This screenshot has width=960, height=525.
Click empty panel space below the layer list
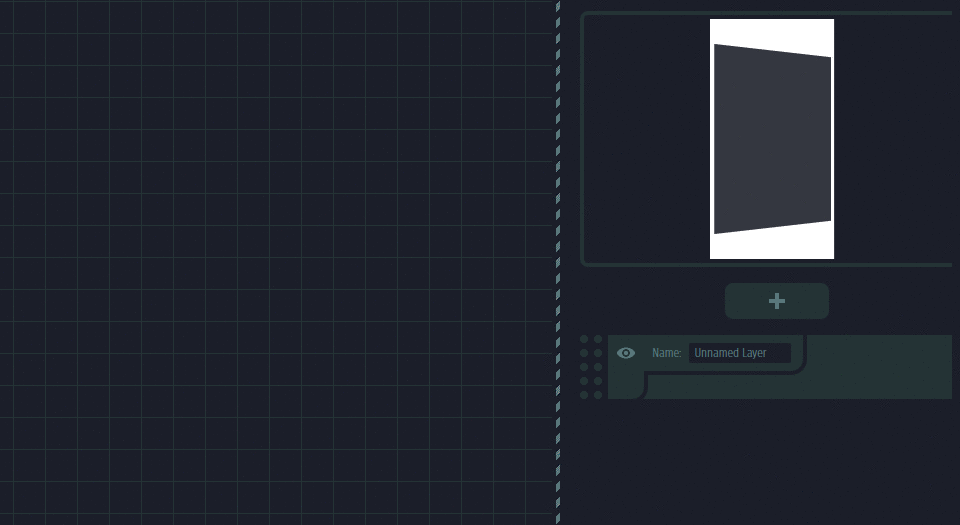click(x=760, y=460)
